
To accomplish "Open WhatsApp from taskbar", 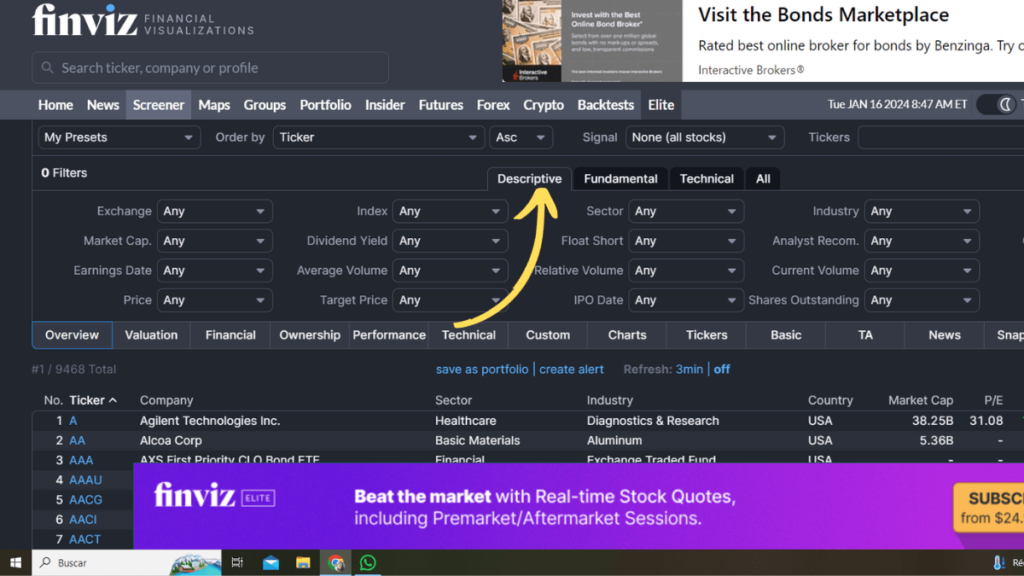I will pos(368,563).
